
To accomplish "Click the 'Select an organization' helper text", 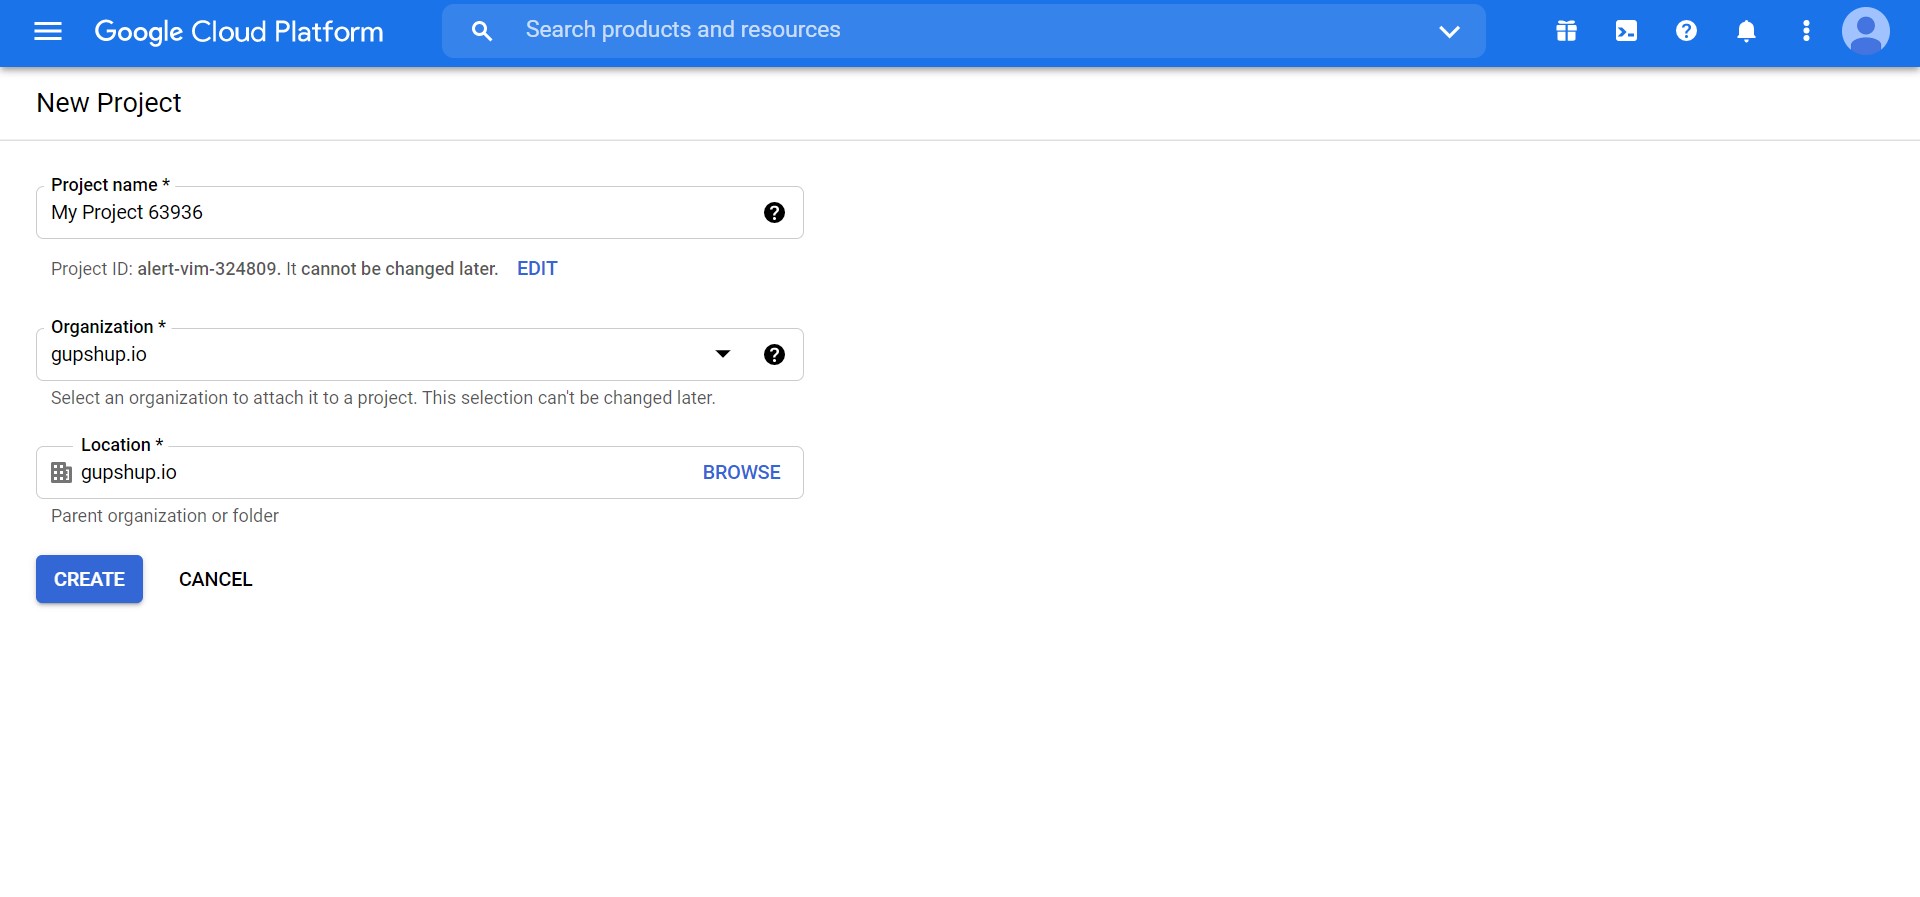I will (x=383, y=398).
